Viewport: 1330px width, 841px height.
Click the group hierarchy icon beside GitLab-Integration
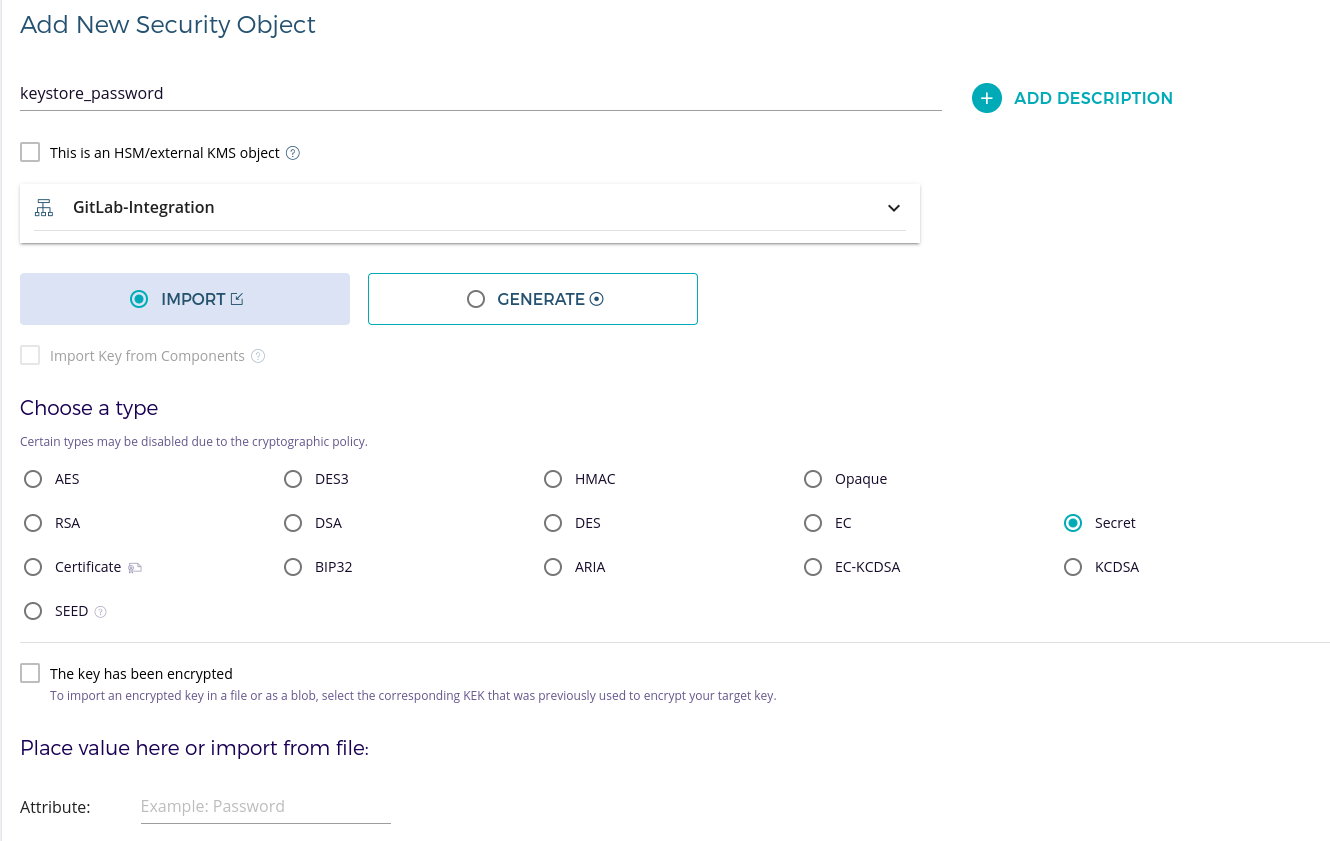pyautogui.click(x=44, y=208)
